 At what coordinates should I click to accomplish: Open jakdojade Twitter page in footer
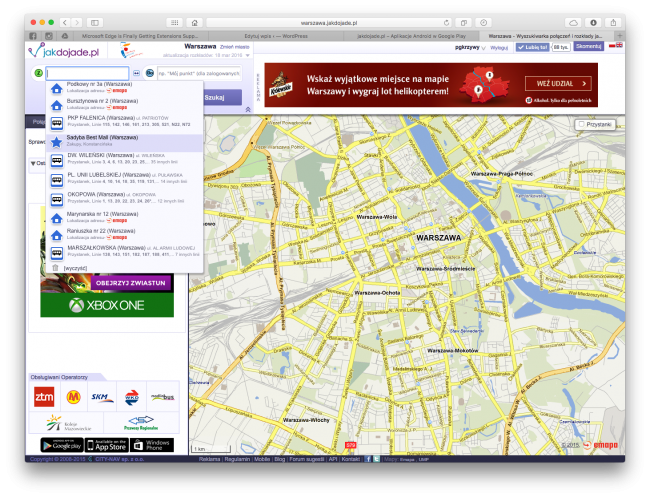click(376, 459)
